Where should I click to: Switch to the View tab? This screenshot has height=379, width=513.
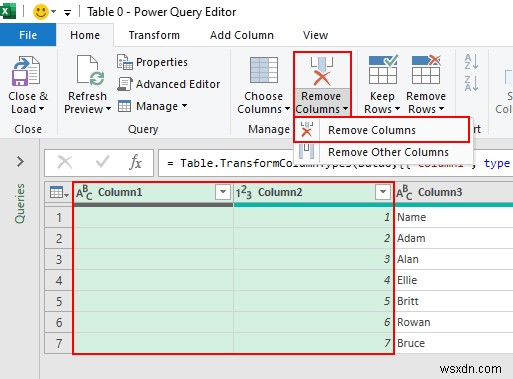point(315,35)
